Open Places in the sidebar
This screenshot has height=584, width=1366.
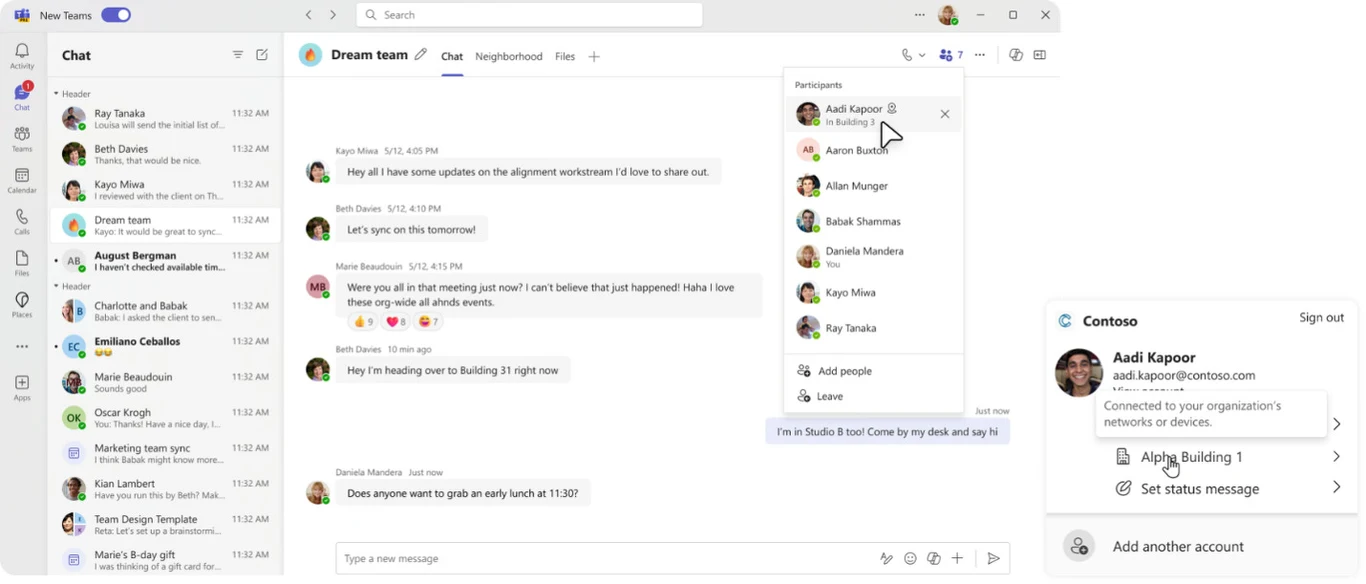[x=22, y=305]
